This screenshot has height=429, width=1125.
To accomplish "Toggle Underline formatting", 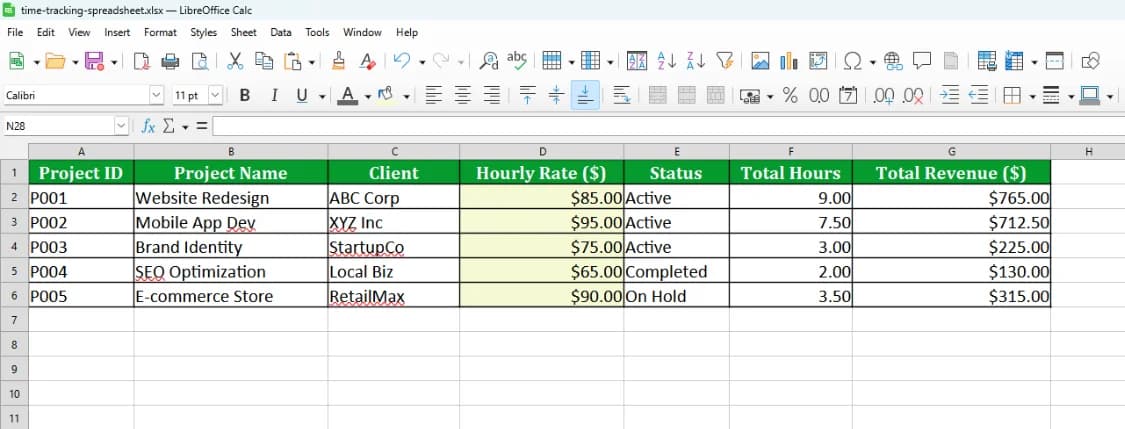I will tap(302, 95).
